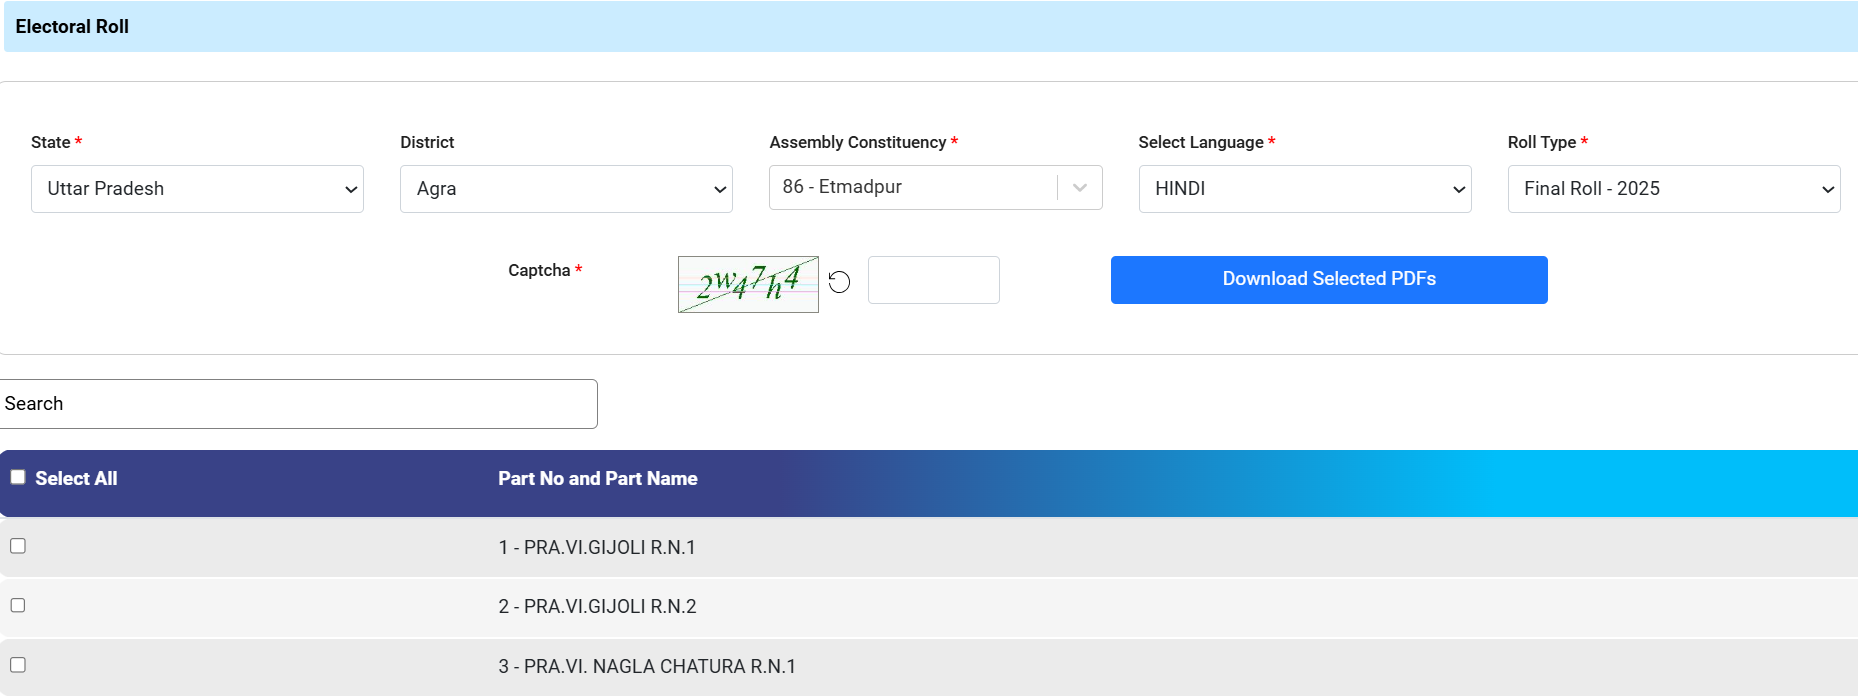This screenshot has width=1858, height=697.
Task: Click the Download Selected PDFs button
Action: pyautogui.click(x=1328, y=280)
